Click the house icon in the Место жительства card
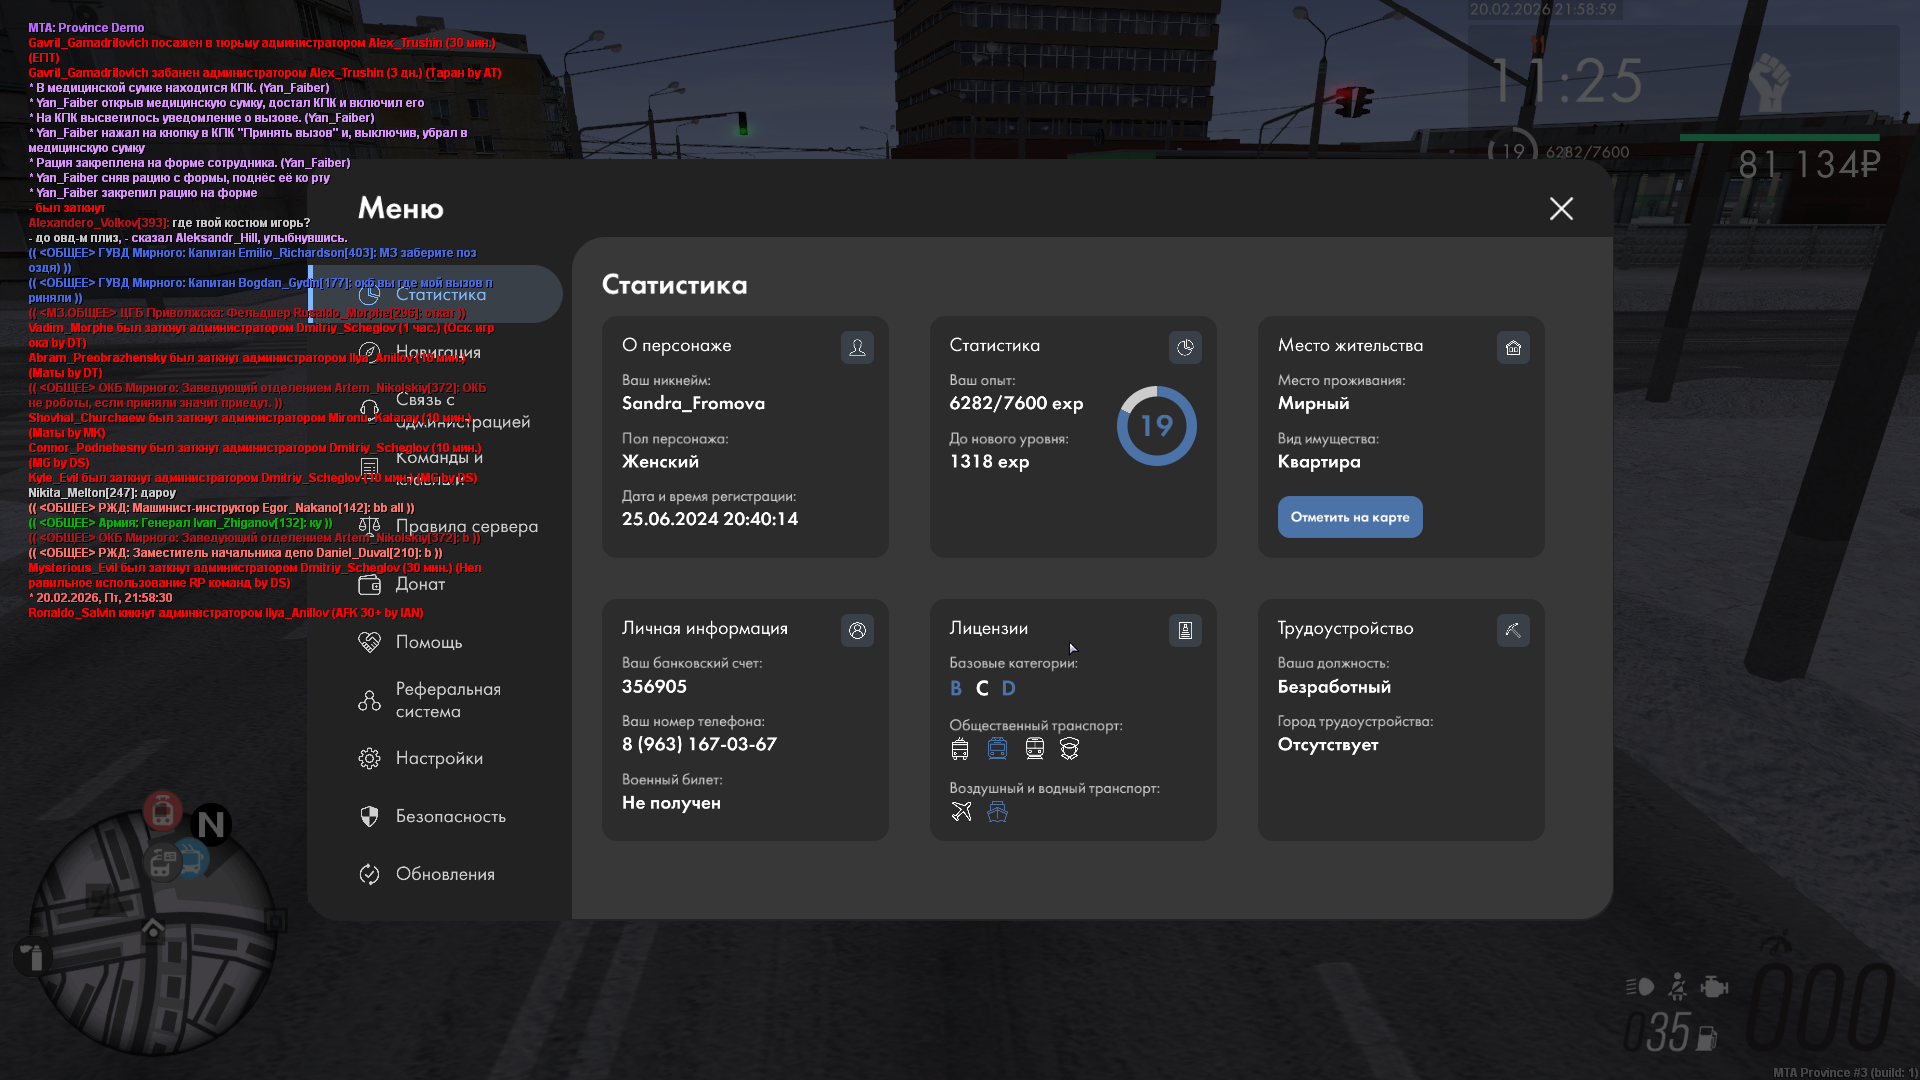 pos(1513,347)
